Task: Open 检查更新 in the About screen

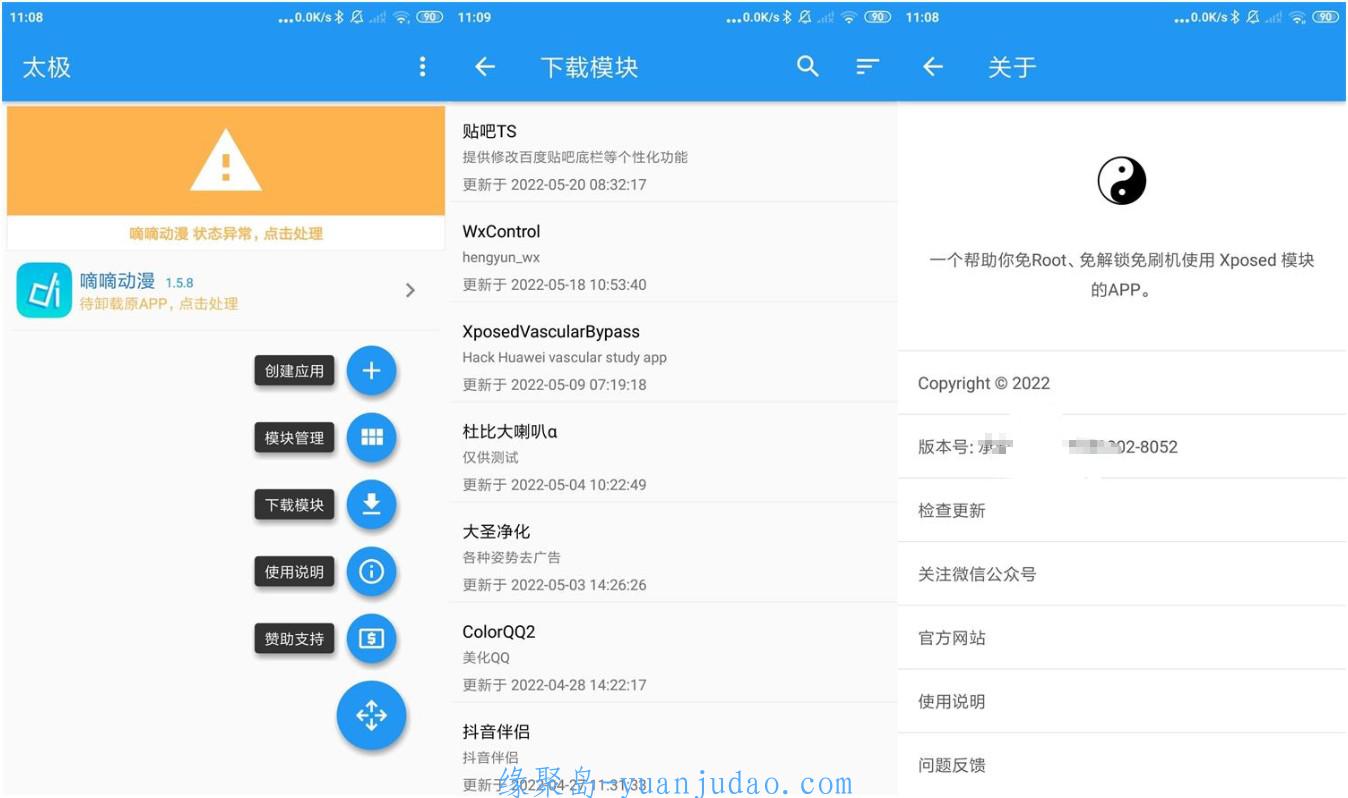Action: [1122, 510]
